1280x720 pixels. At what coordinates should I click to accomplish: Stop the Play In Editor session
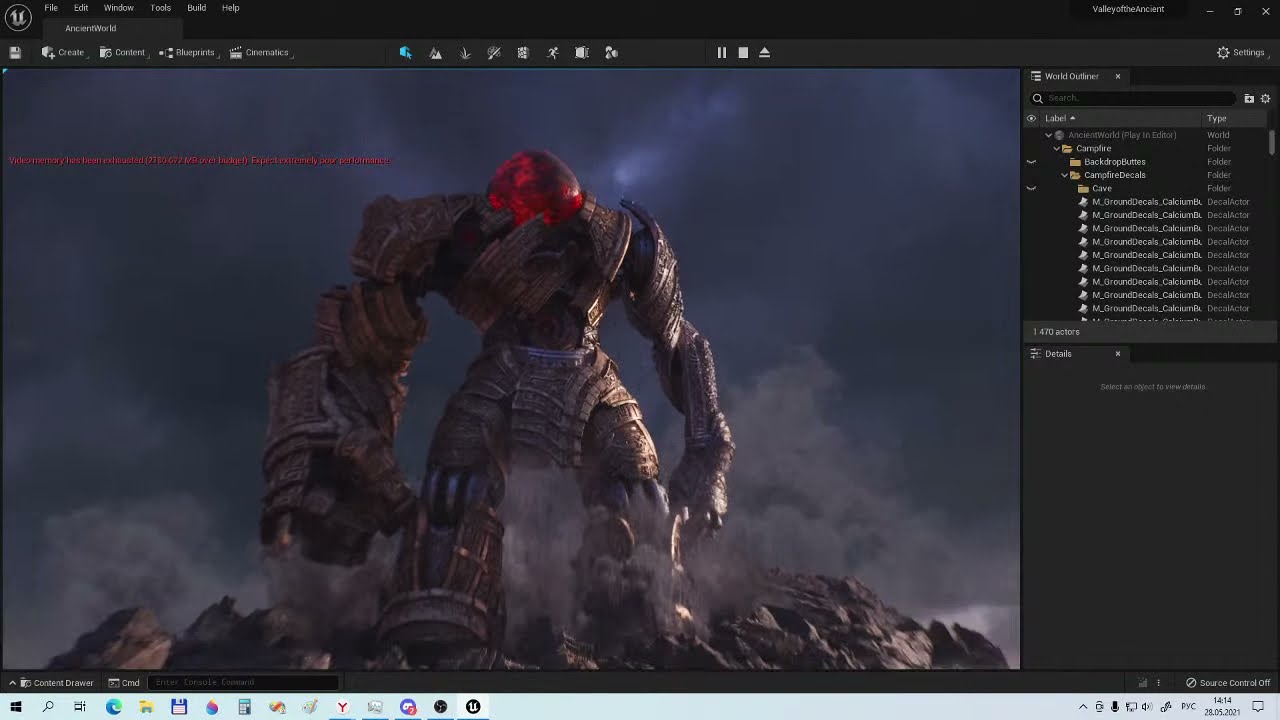(743, 53)
